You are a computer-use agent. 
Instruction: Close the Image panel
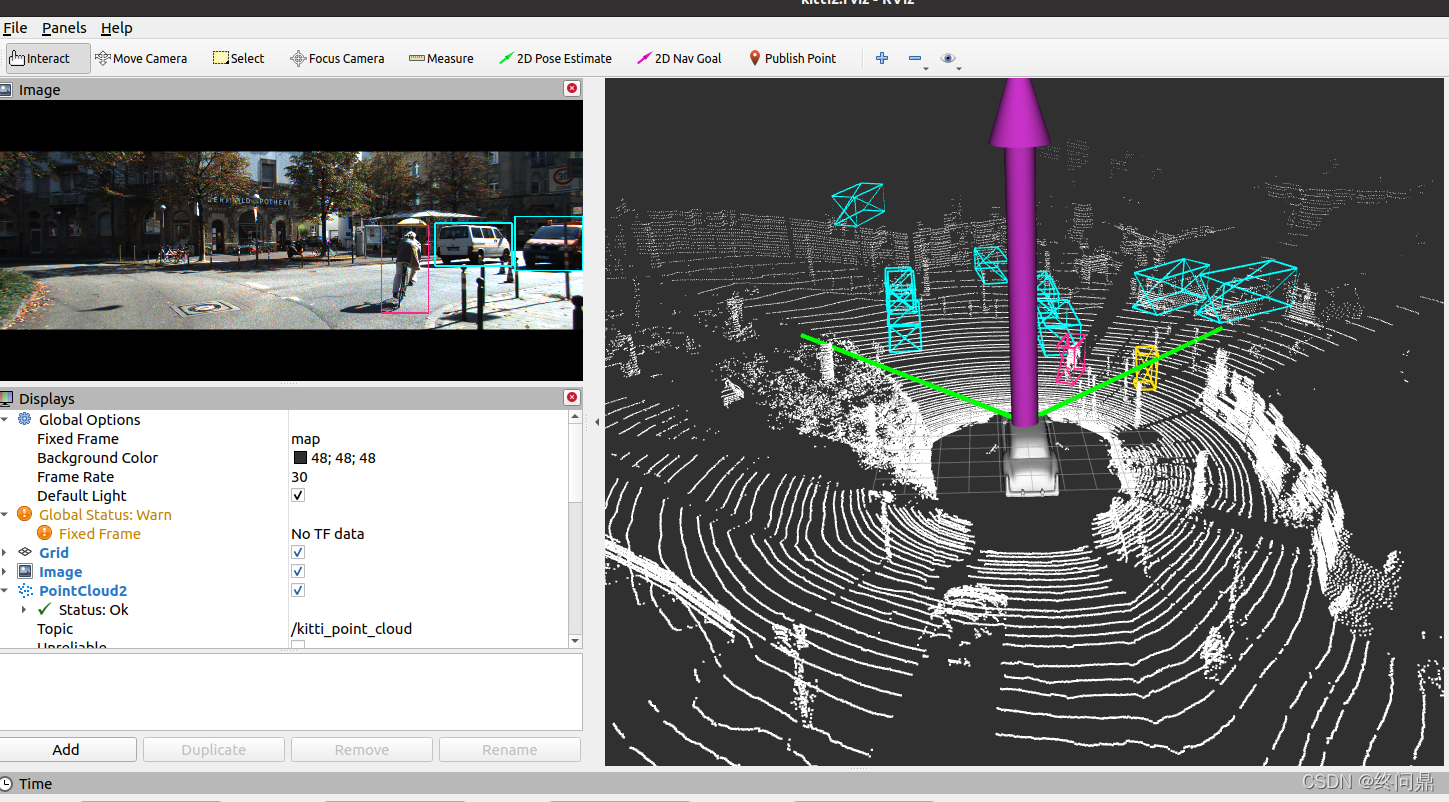click(x=572, y=88)
